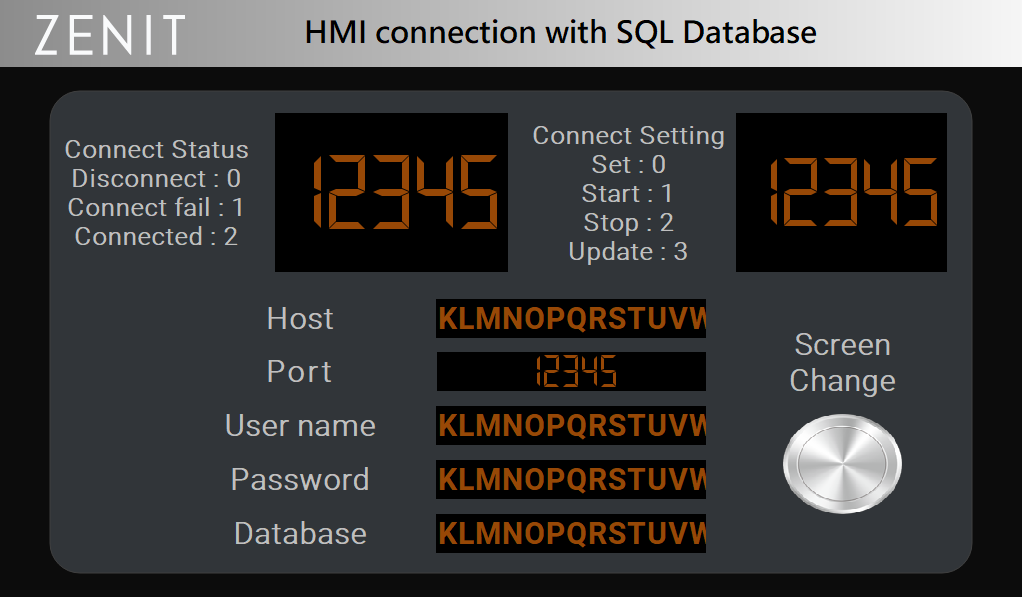Image resolution: width=1022 pixels, height=597 pixels.
Task: Click the Port label
Action: click(299, 371)
